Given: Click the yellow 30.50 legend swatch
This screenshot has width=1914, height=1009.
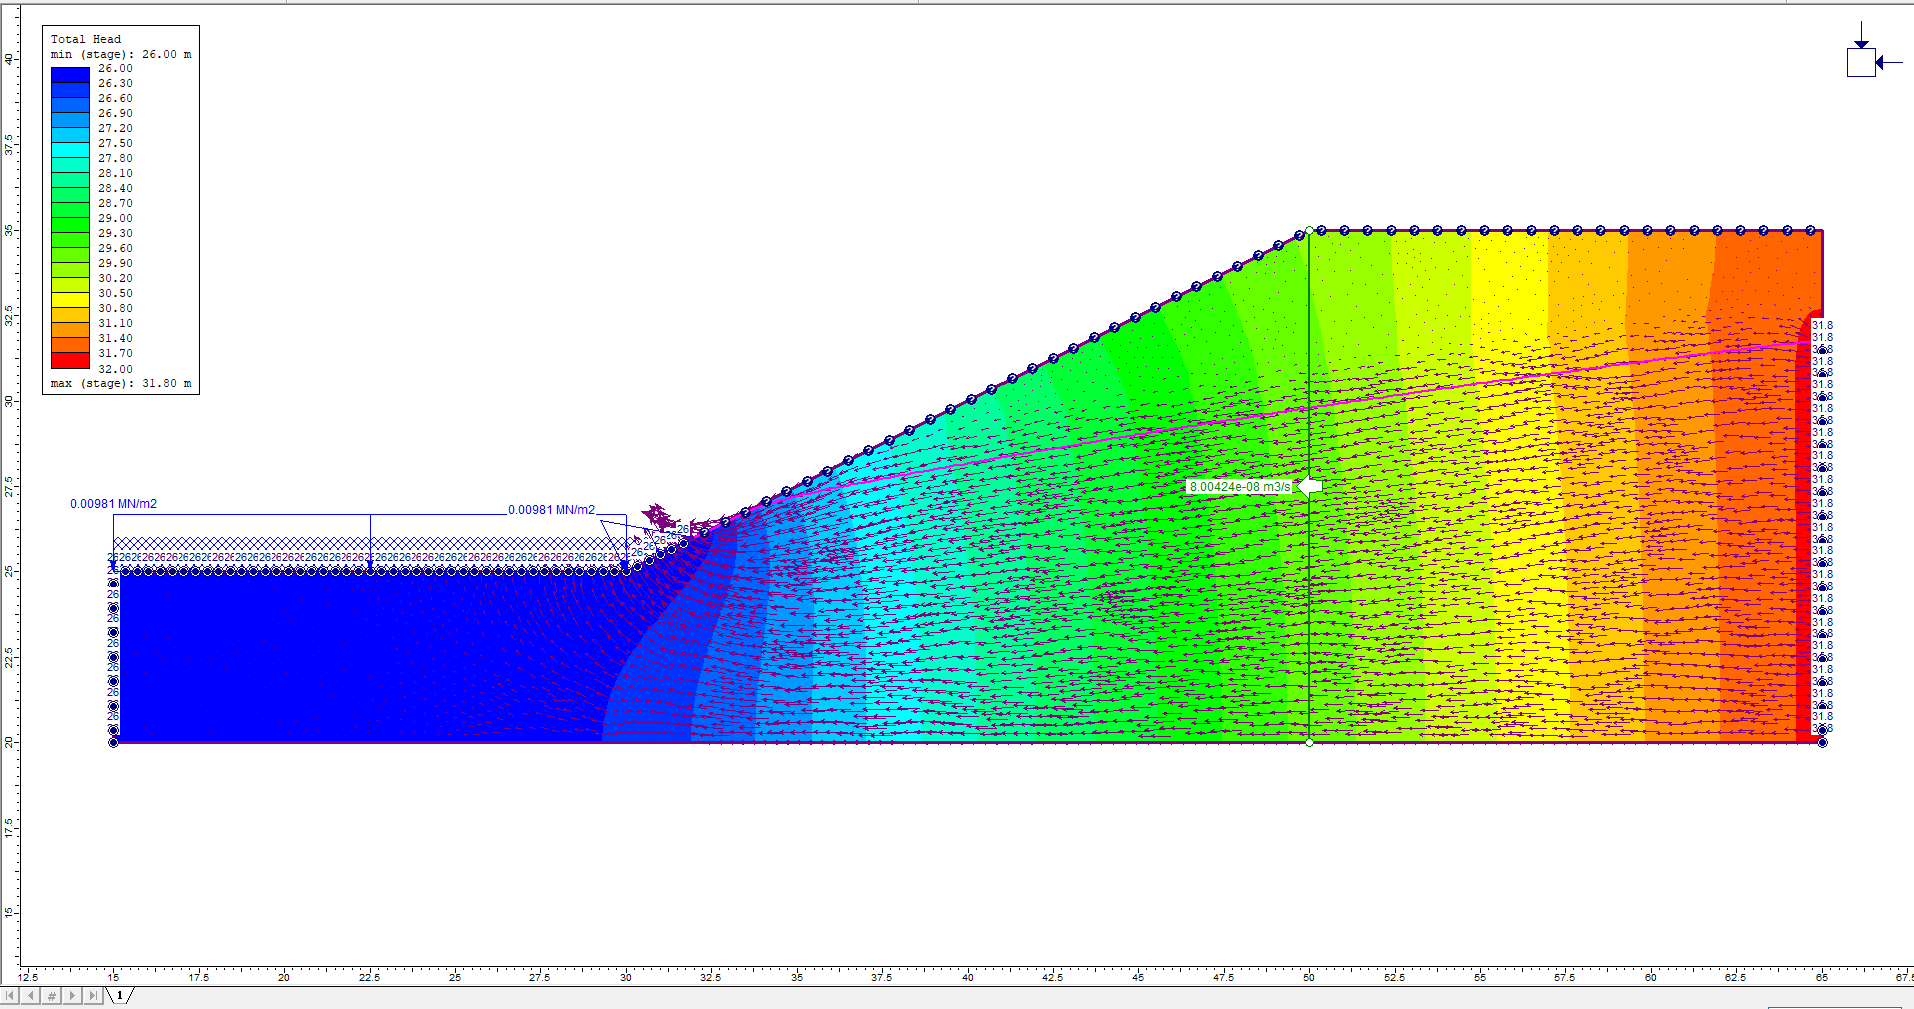Looking at the screenshot, I should point(70,300).
